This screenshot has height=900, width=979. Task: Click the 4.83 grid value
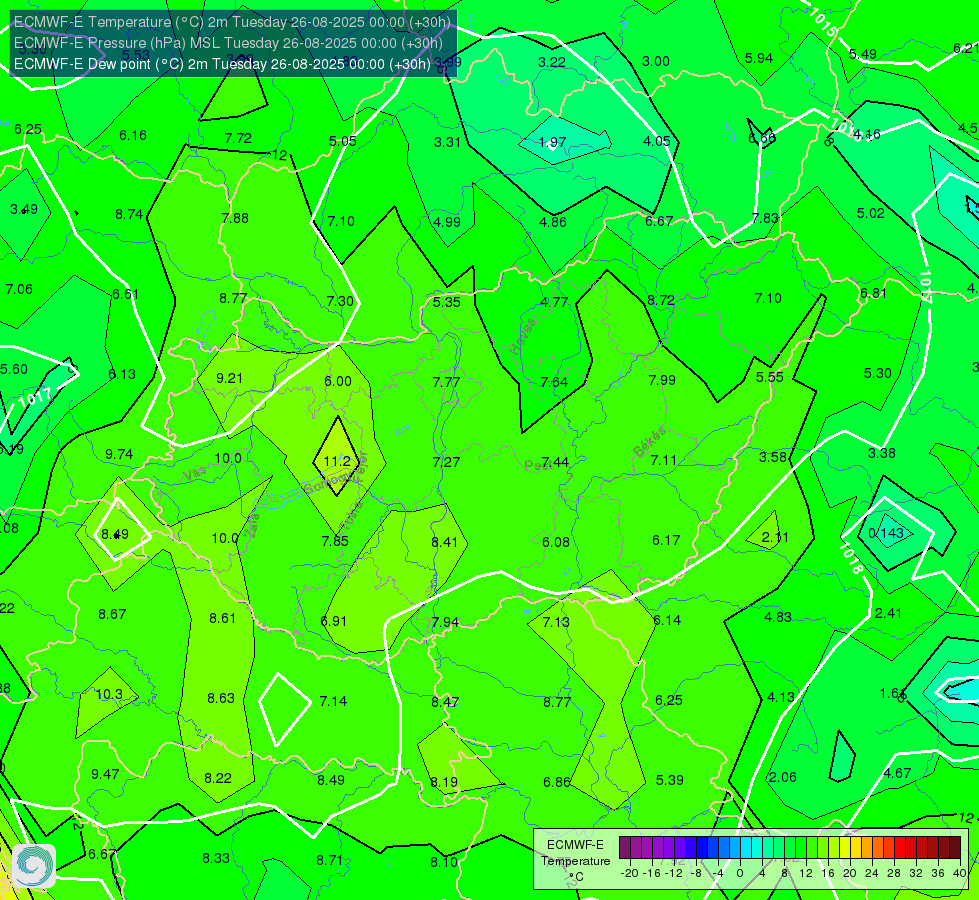[x=778, y=616]
